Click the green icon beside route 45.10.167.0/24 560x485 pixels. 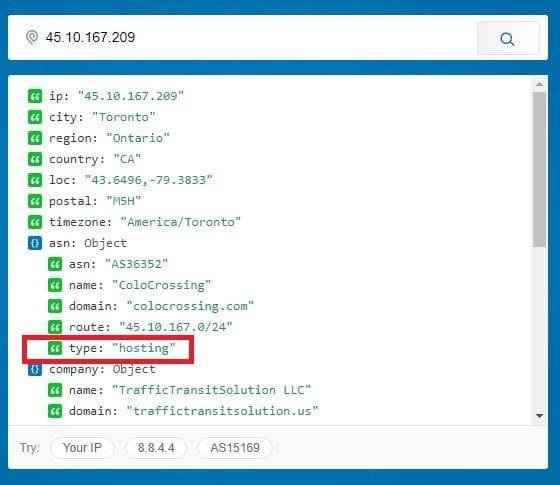pos(55,327)
